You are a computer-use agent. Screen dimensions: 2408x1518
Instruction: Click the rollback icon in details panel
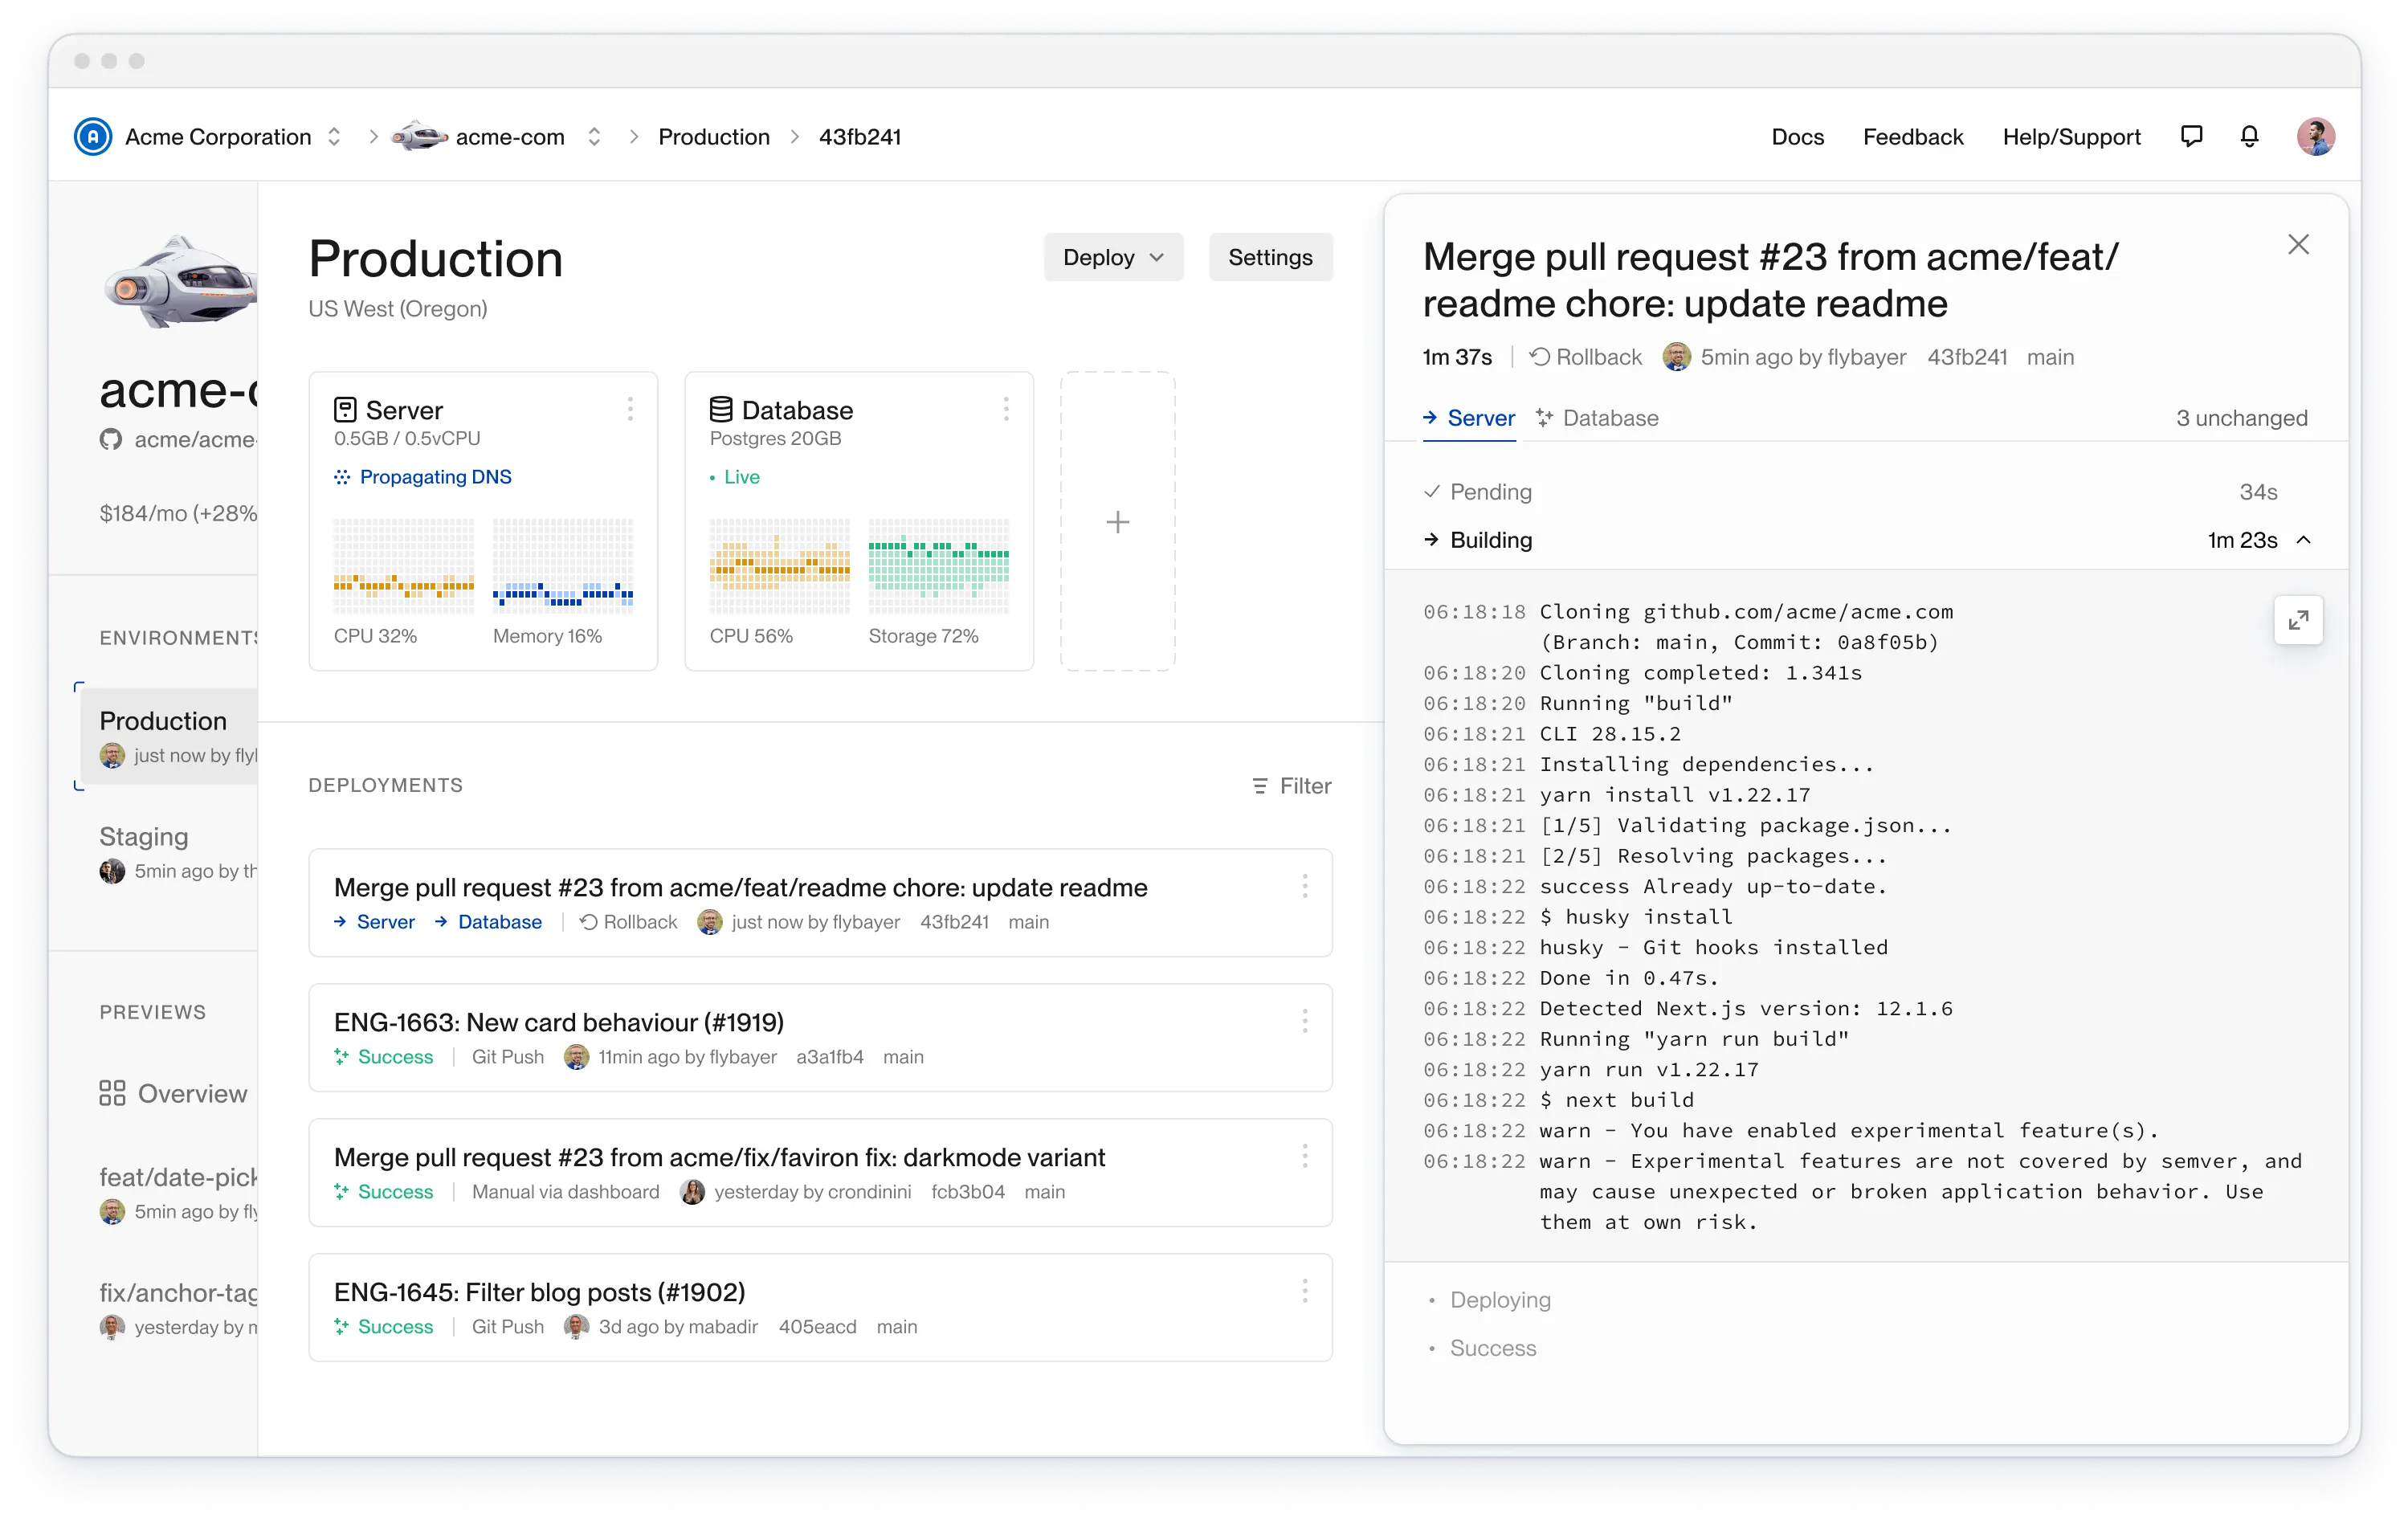point(1539,357)
